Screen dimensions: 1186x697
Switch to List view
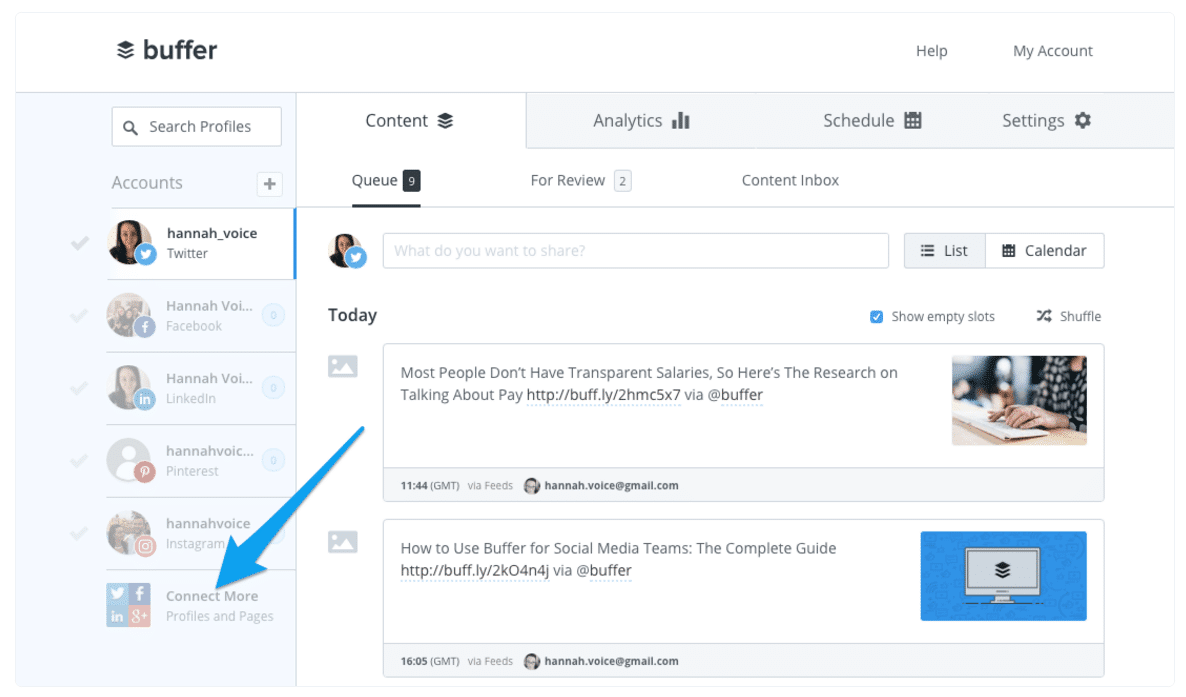click(x=945, y=250)
